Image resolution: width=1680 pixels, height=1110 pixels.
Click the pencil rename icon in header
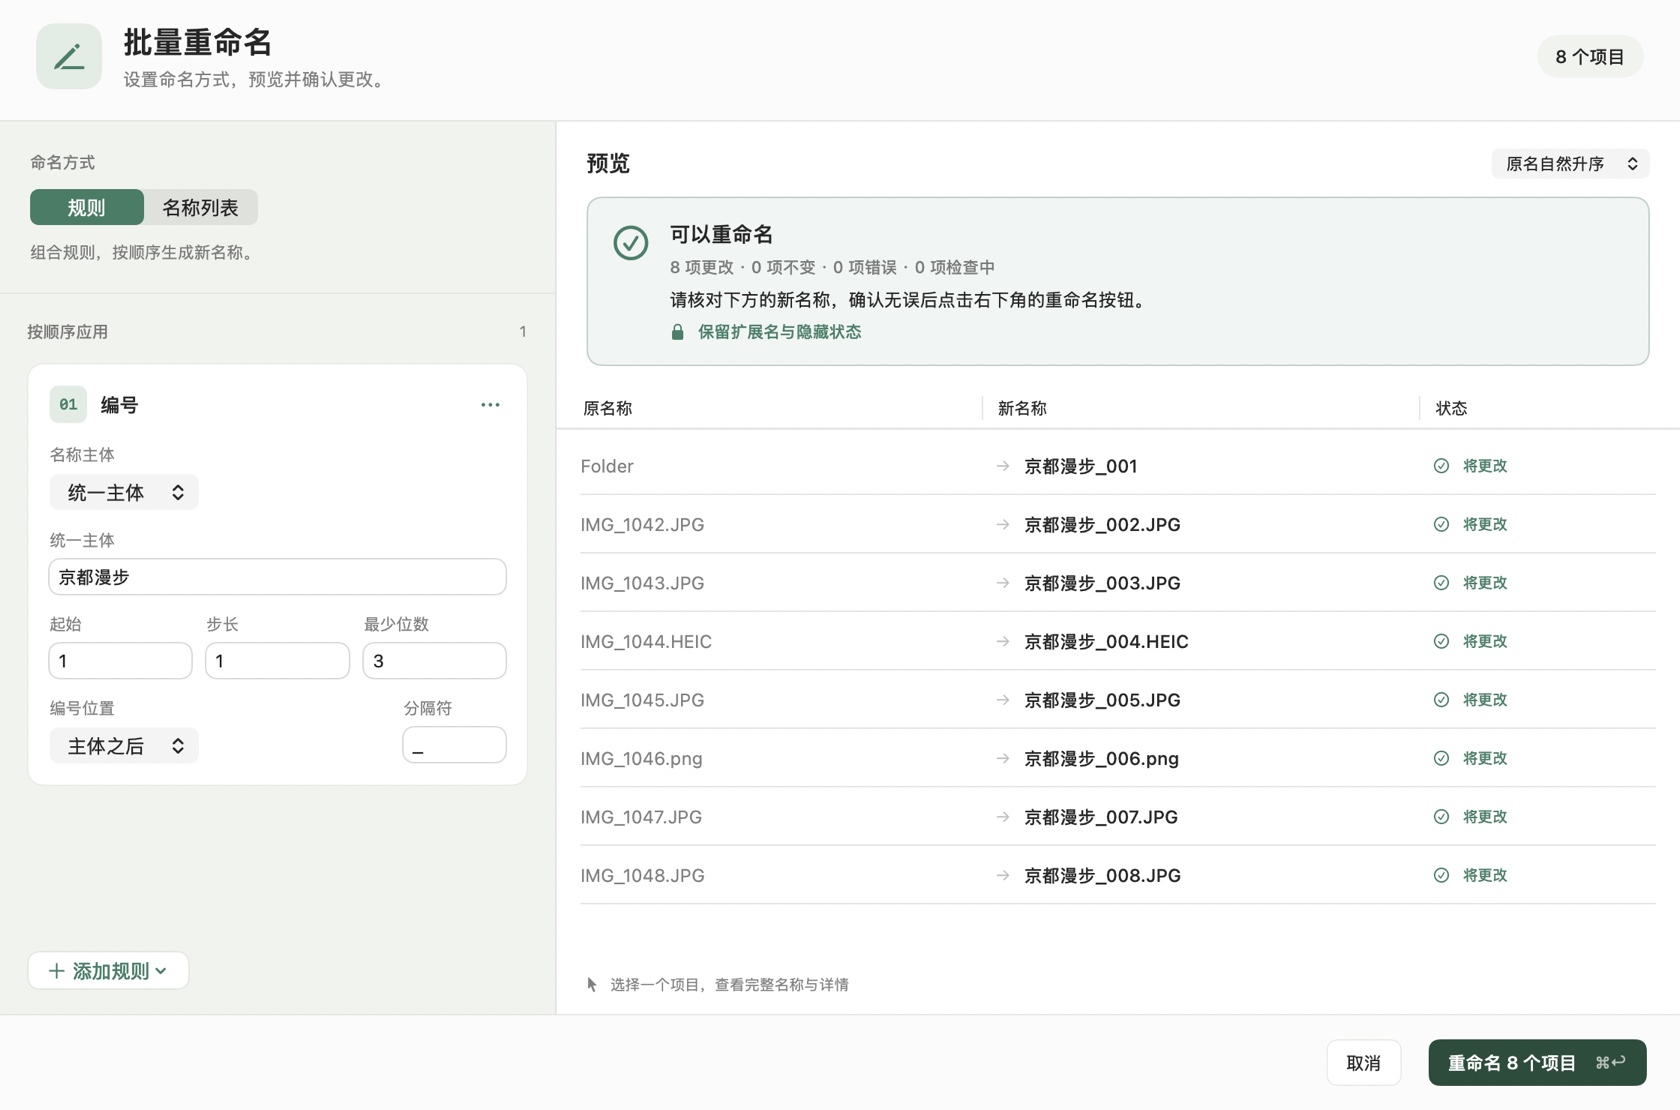pos(69,57)
